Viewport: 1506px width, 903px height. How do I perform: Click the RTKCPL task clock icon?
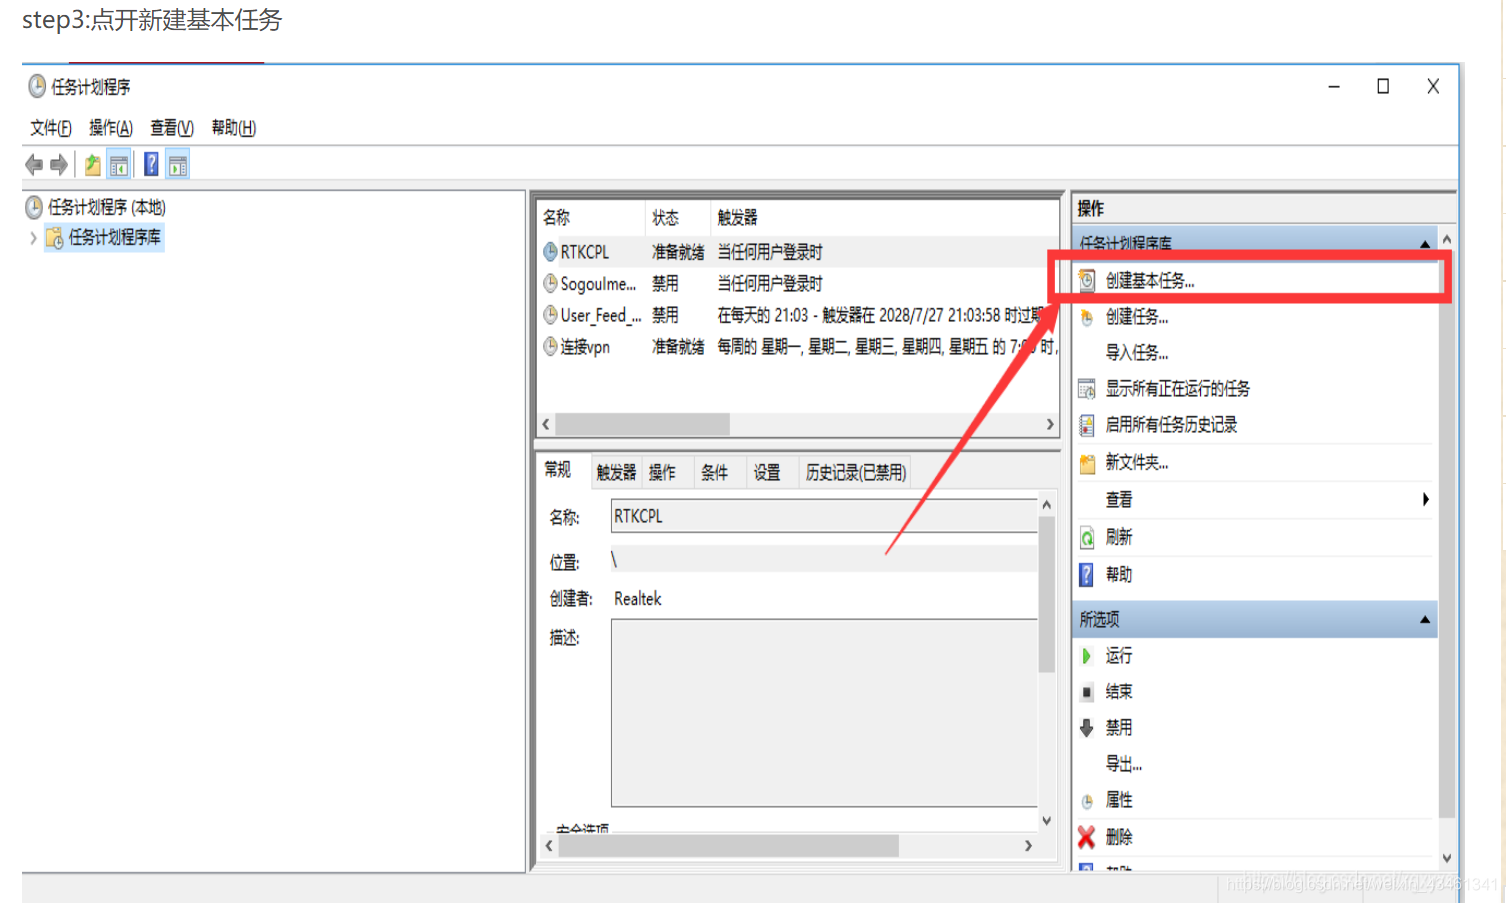coord(550,252)
